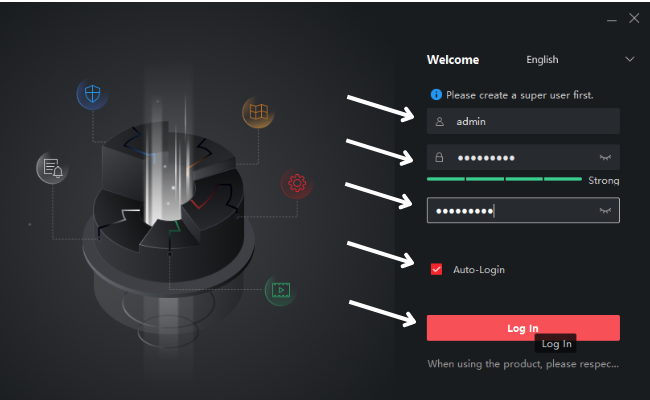Click the red settings gear icon
650x400 pixels.
coord(297,183)
